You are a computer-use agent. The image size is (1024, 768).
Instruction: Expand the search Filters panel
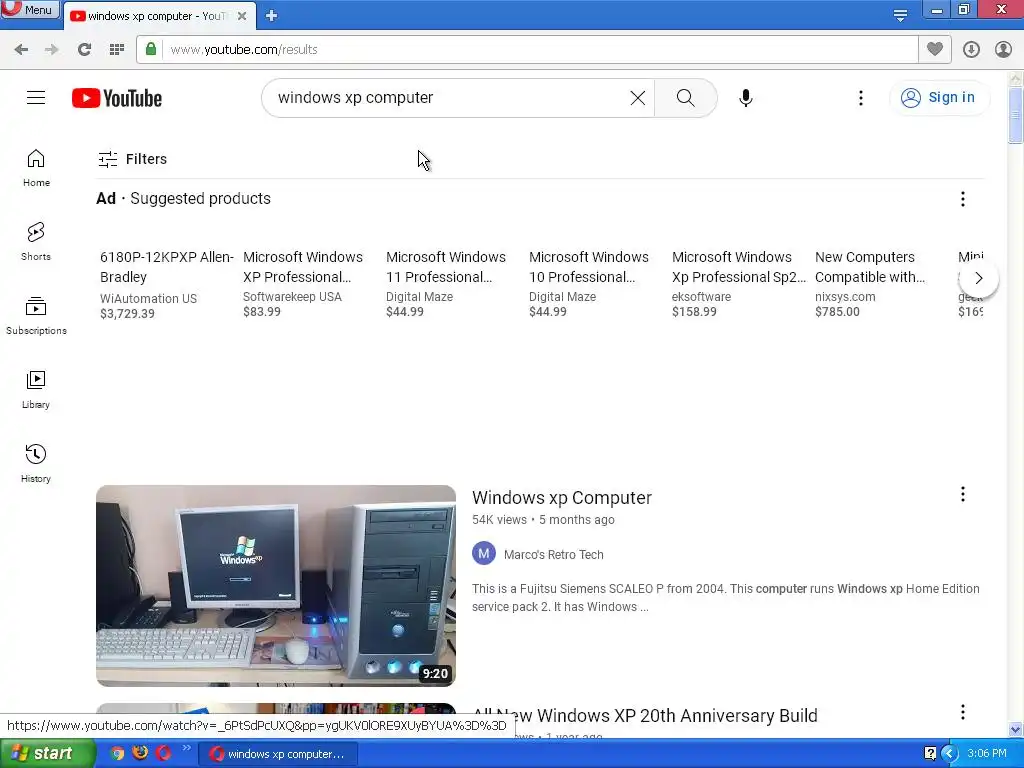(x=133, y=159)
